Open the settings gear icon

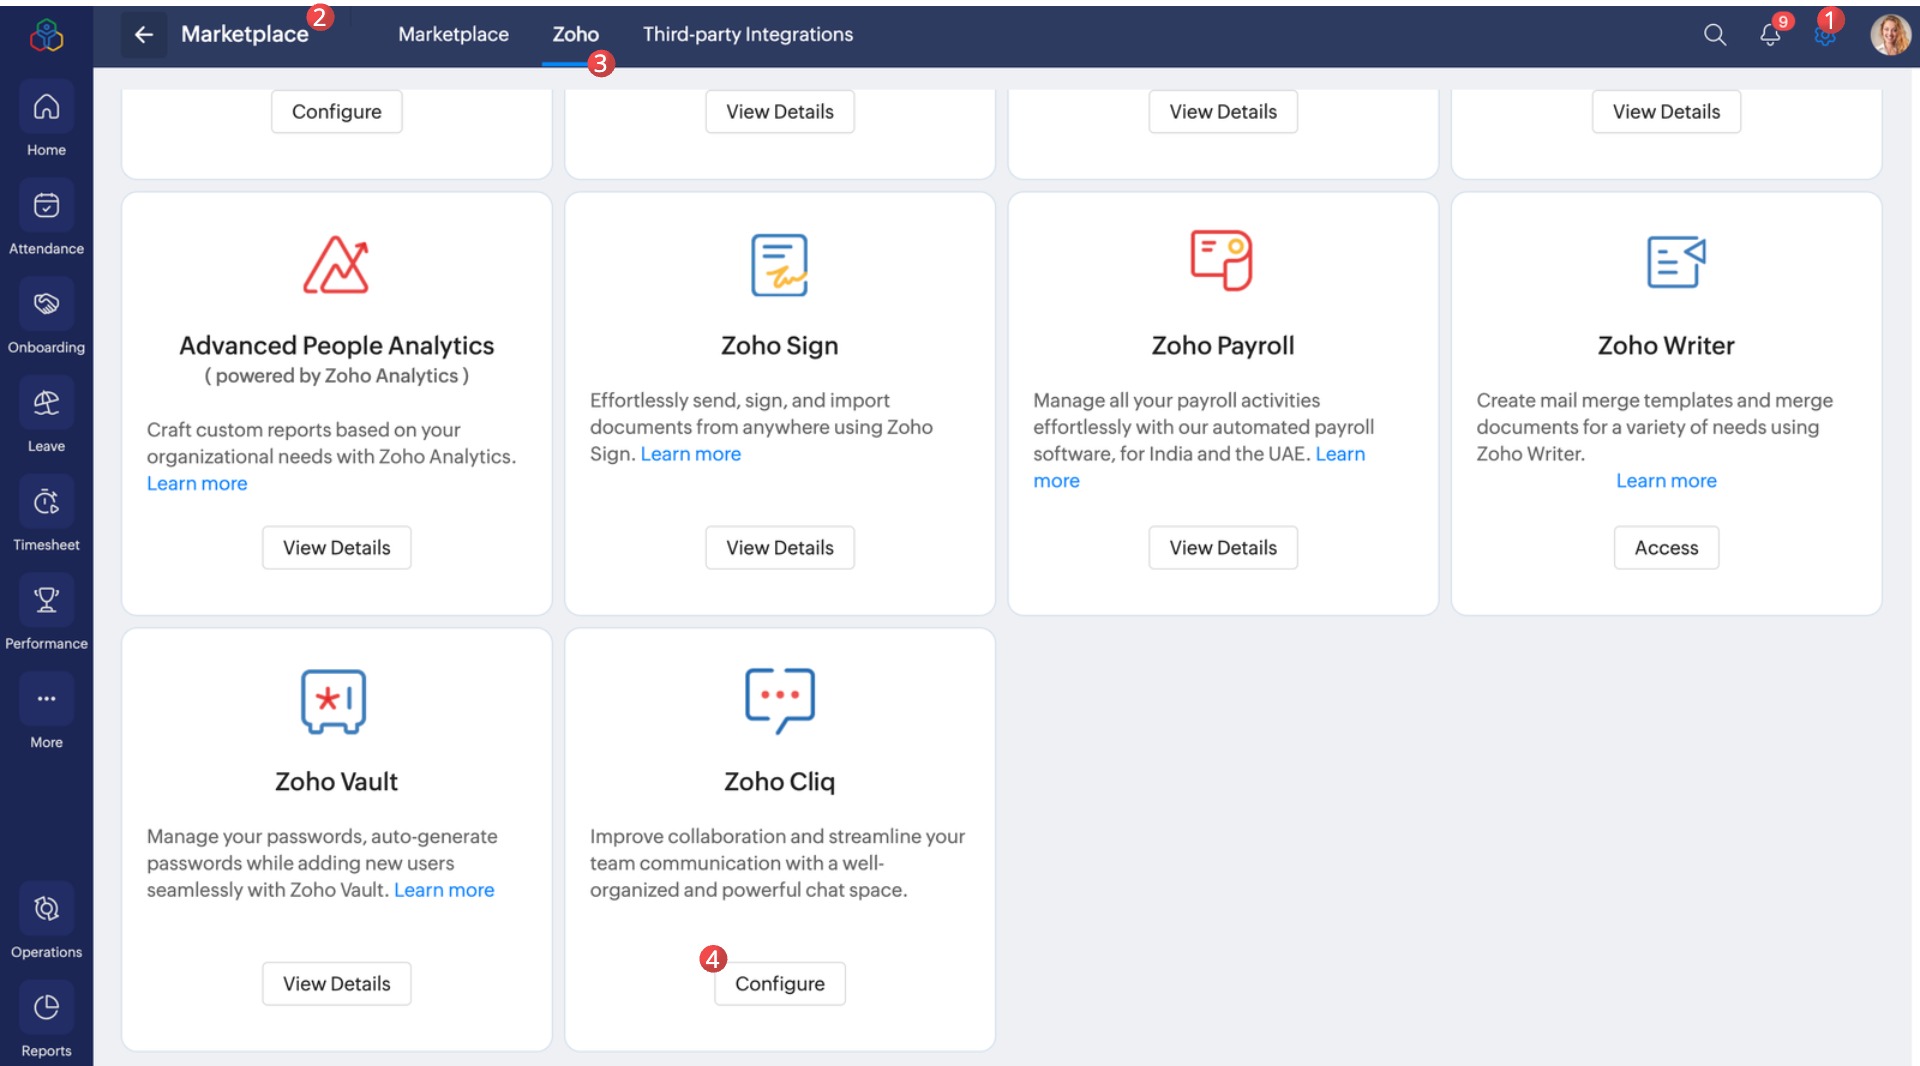click(1825, 36)
